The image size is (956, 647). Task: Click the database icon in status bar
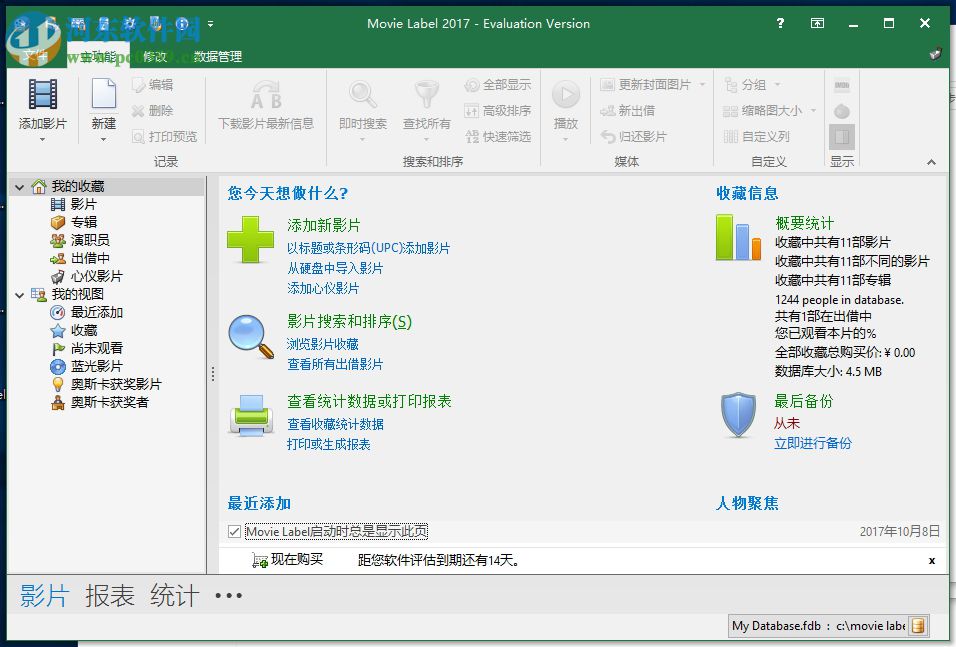click(918, 626)
